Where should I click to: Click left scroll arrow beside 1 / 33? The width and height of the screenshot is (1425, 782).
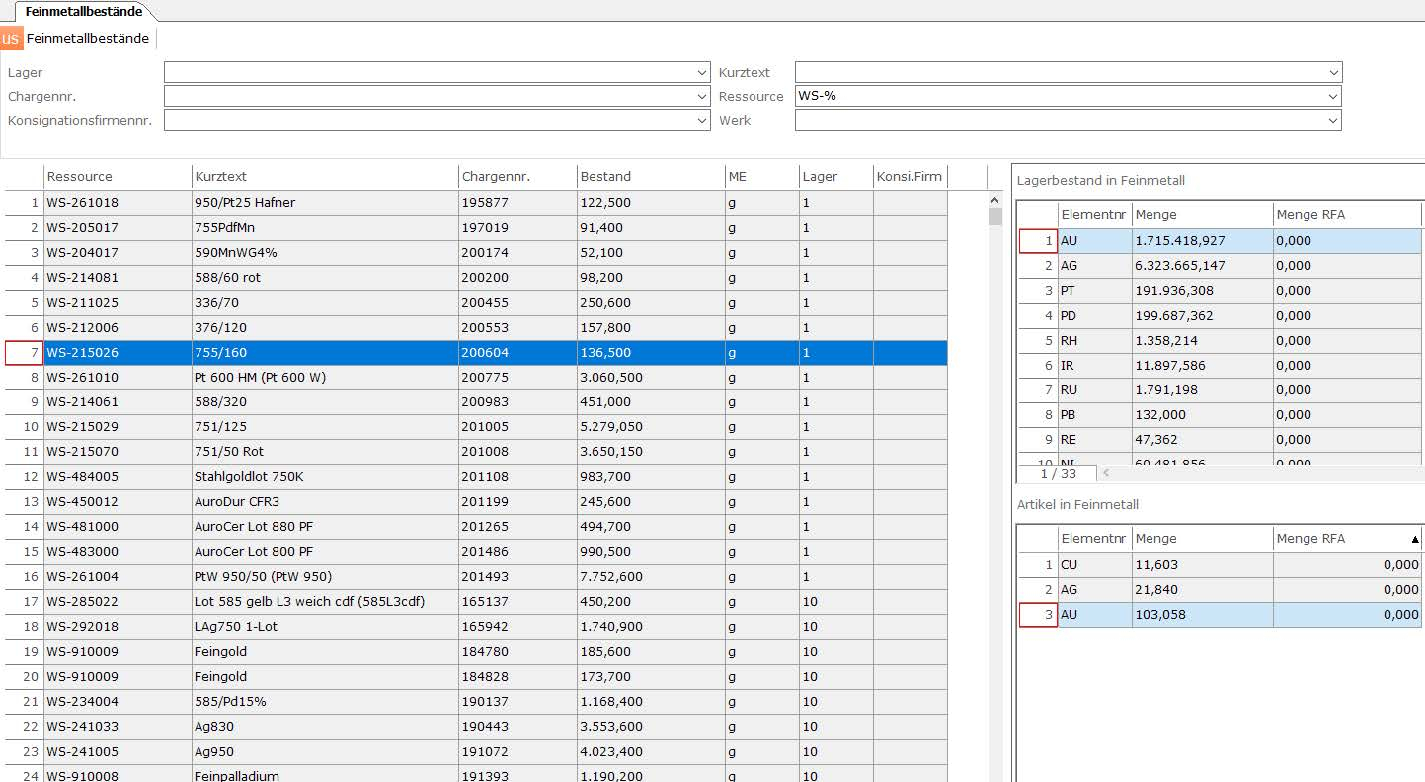[1105, 473]
